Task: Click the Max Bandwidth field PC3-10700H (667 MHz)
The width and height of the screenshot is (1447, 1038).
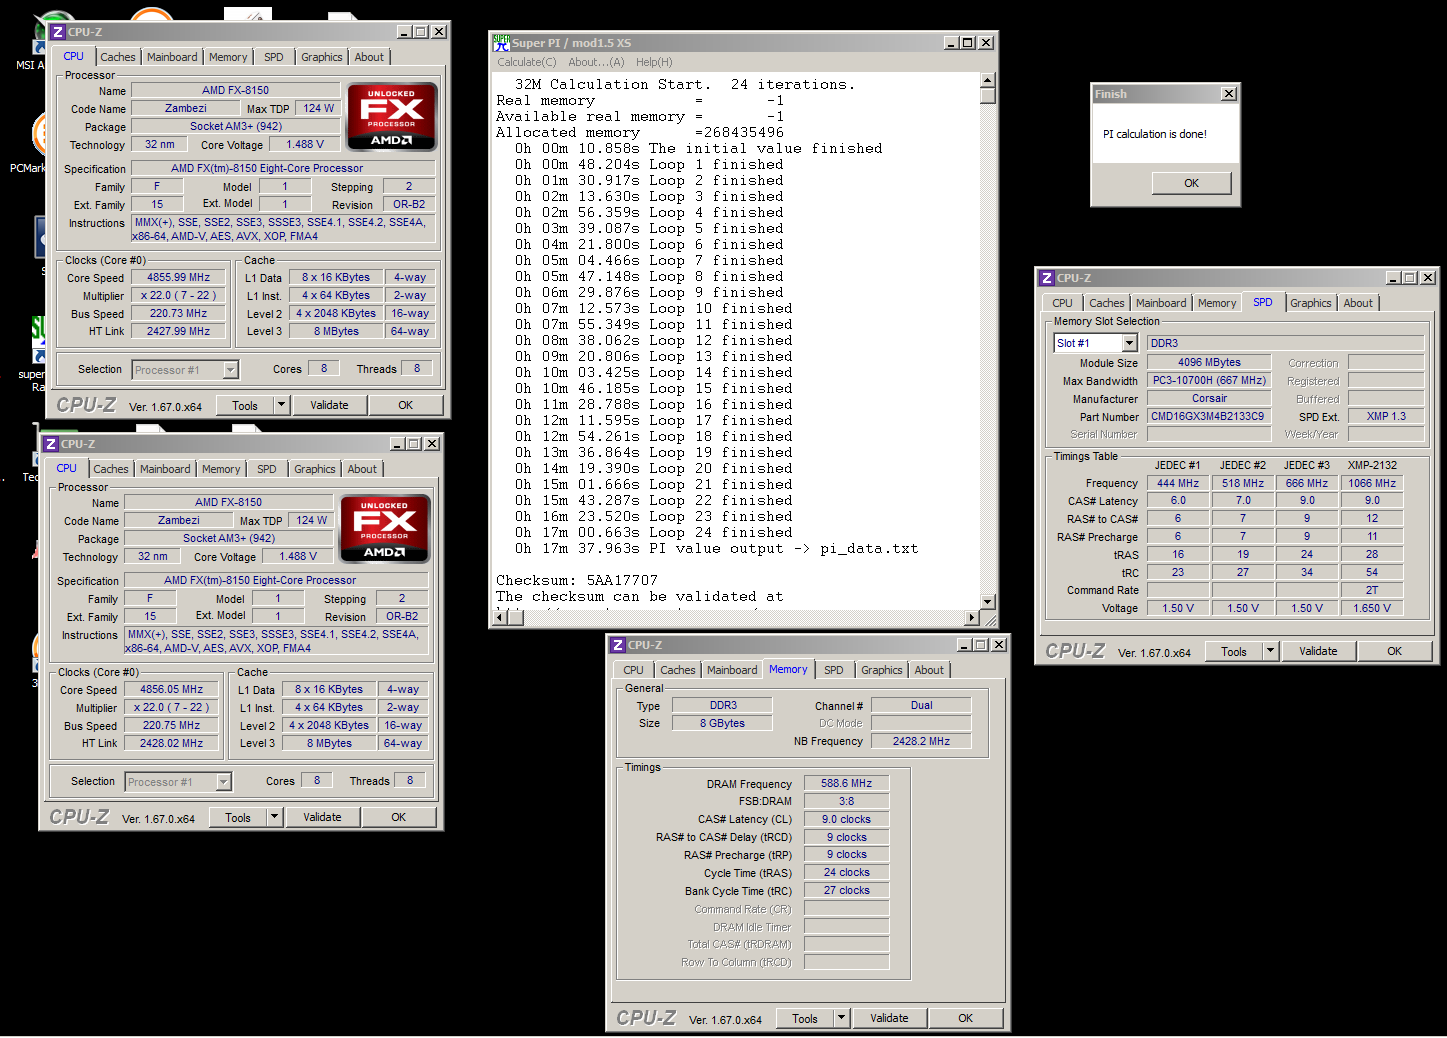Action: click(1209, 380)
